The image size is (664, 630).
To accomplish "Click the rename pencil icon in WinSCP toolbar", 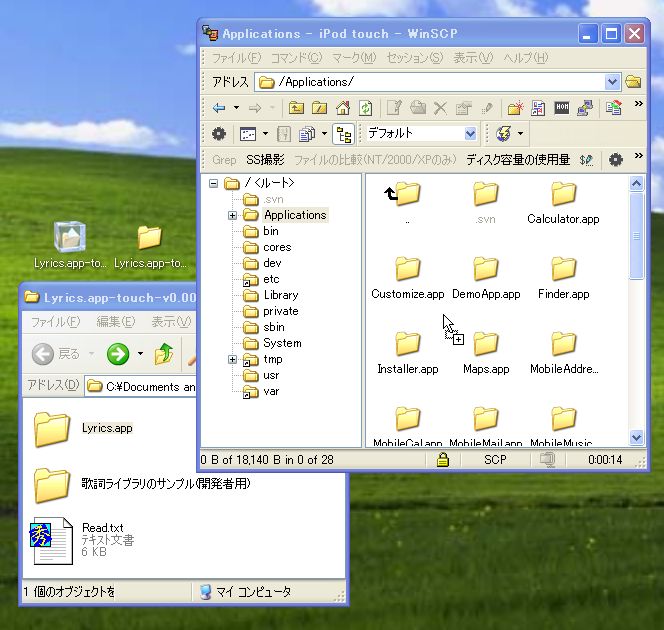I will (x=487, y=108).
